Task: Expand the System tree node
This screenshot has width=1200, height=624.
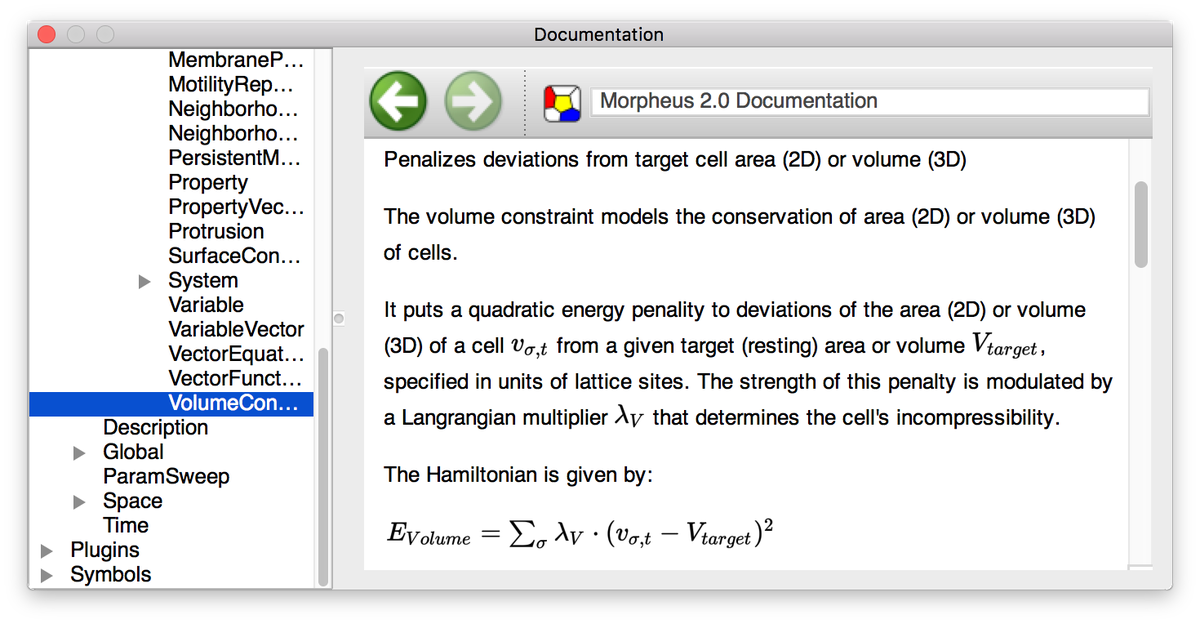Action: [x=144, y=281]
